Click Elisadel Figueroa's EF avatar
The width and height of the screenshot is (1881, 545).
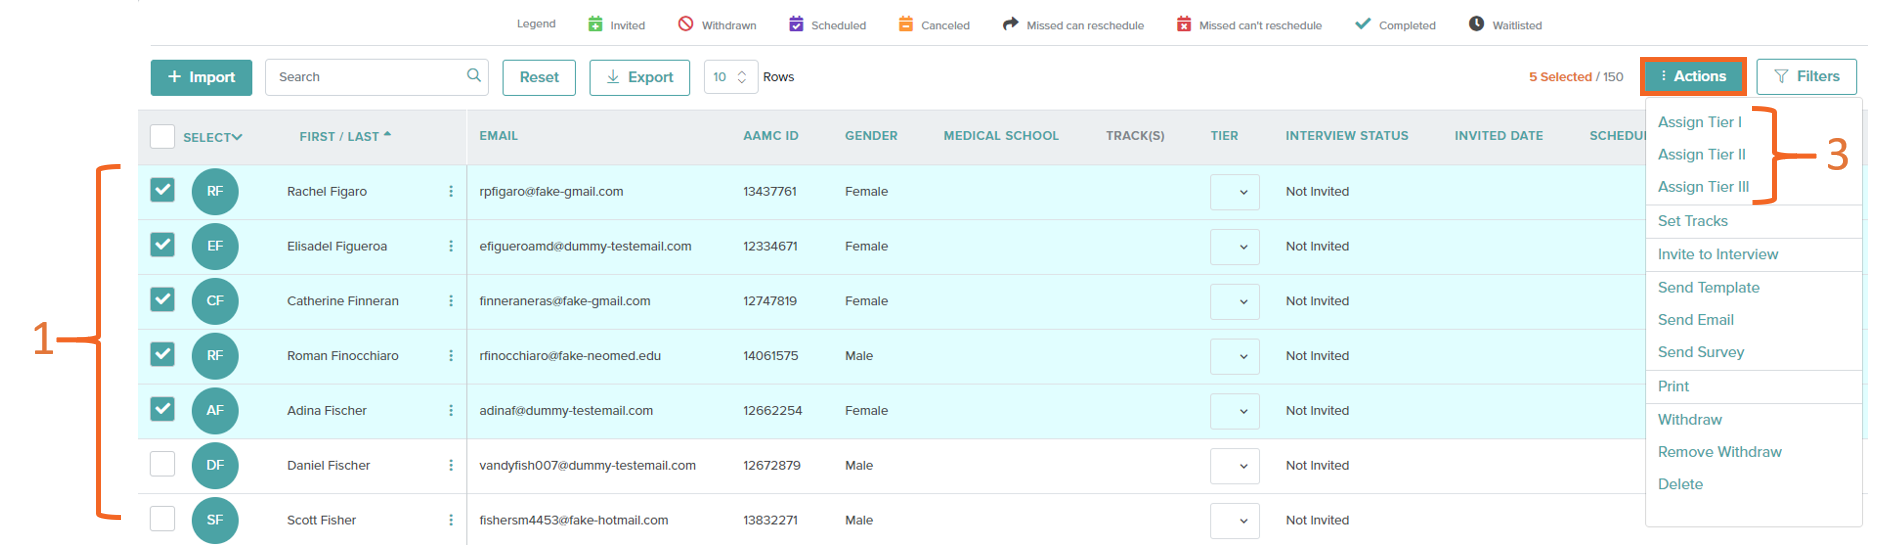pyautogui.click(x=215, y=246)
